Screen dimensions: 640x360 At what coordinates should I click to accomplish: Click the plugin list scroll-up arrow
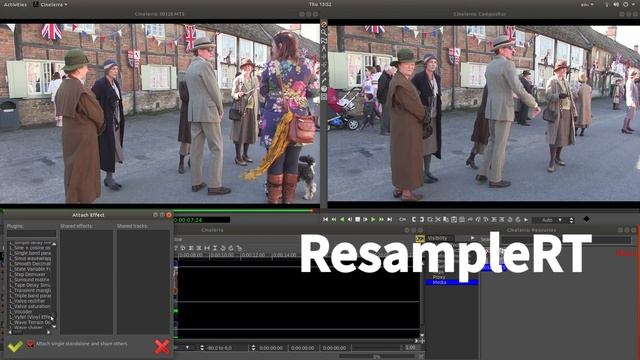(x=54, y=244)
